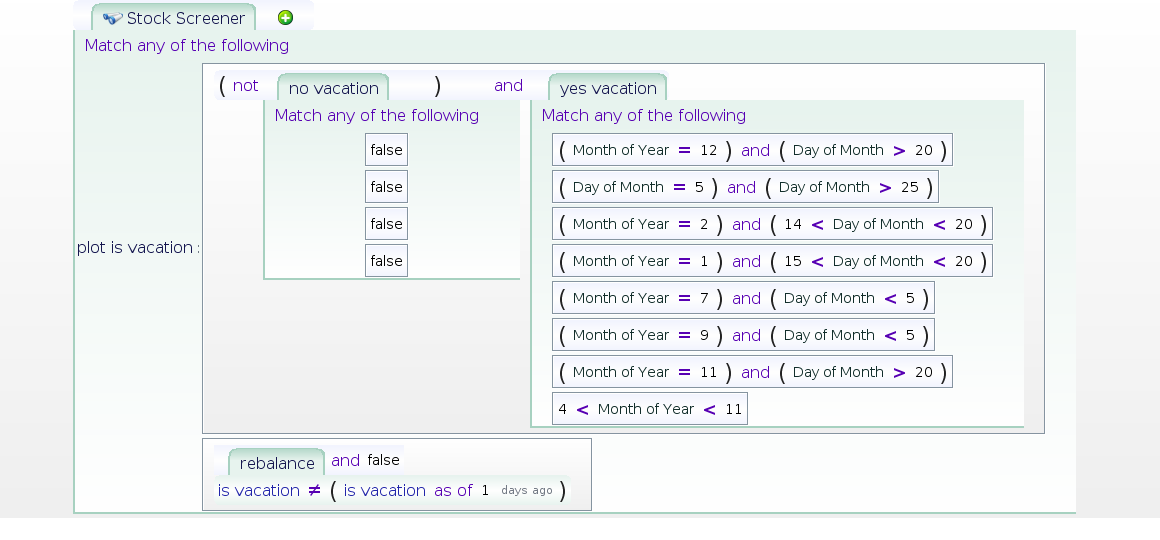Click the 'is vacation as of' link
This screenshot has width=1160, height=540.
point(408,490)
